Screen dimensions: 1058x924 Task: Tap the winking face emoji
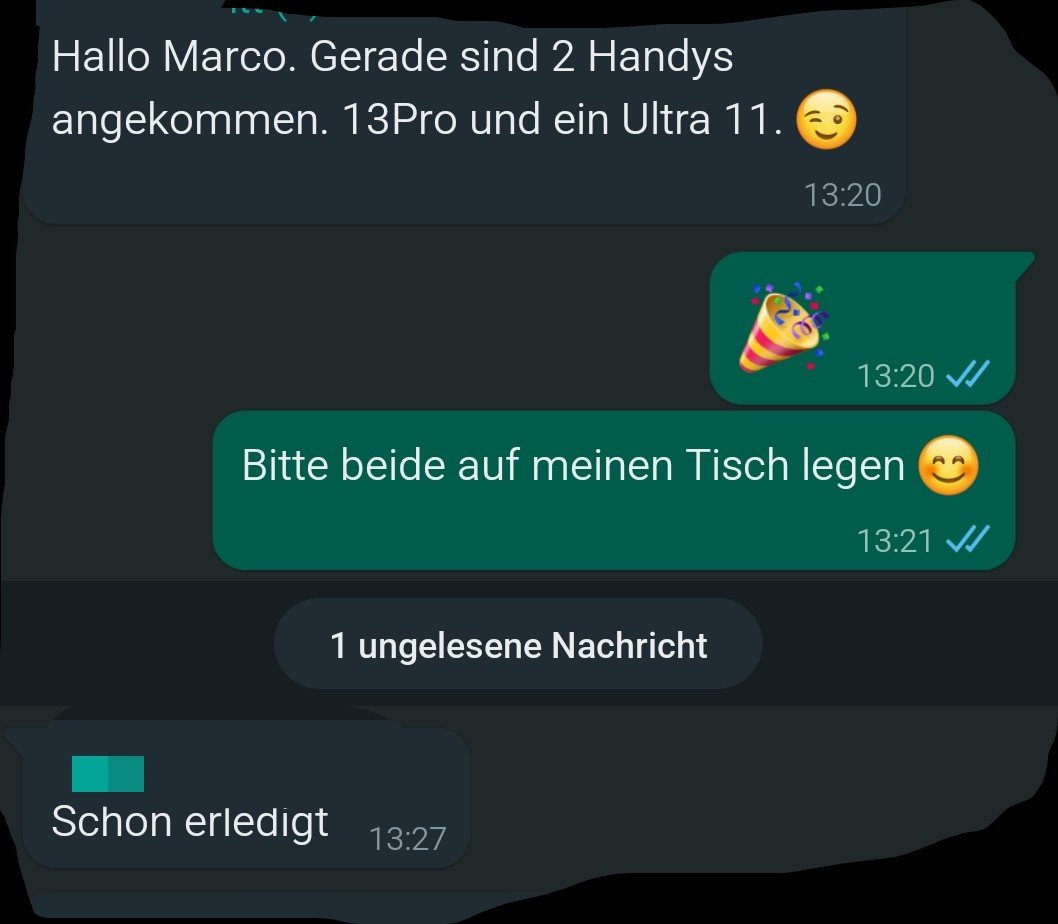pos(827,119)
